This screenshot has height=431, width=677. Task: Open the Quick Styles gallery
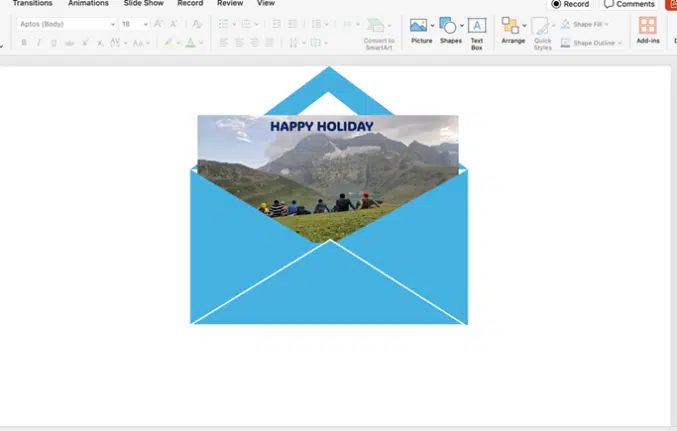tap(542, 34)
